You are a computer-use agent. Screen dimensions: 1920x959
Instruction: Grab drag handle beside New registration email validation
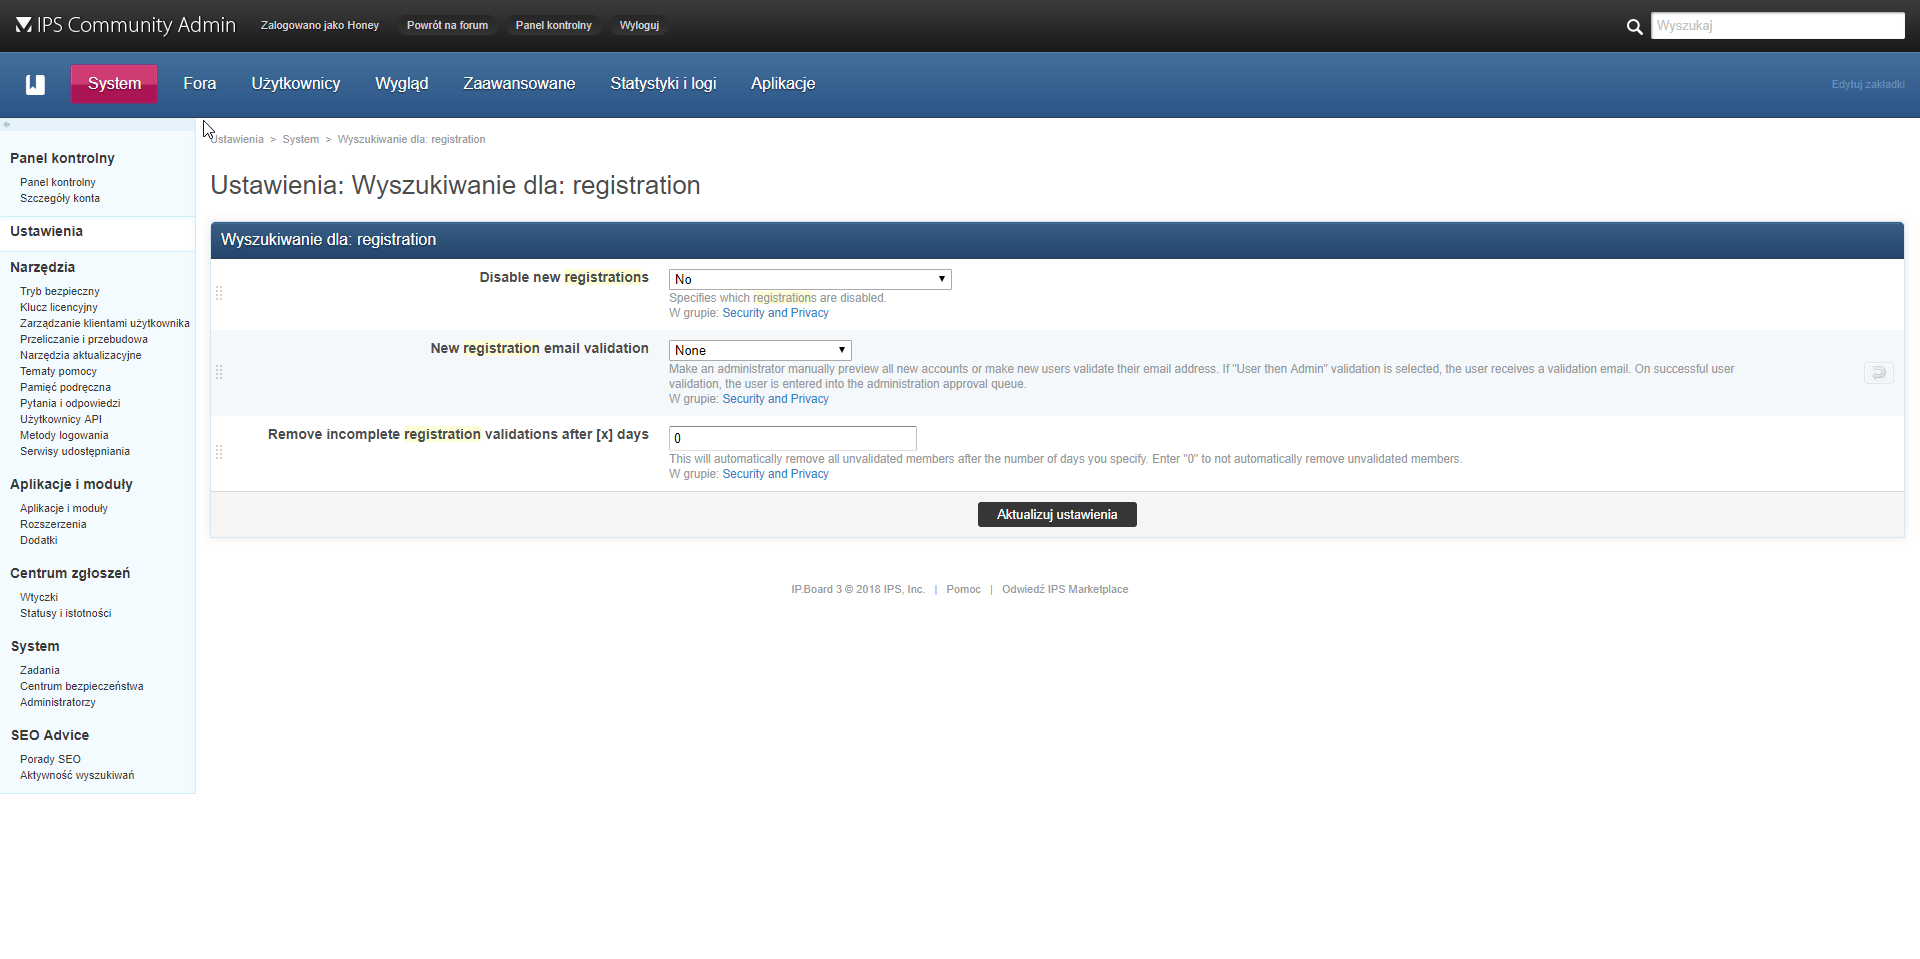(219, 372)
